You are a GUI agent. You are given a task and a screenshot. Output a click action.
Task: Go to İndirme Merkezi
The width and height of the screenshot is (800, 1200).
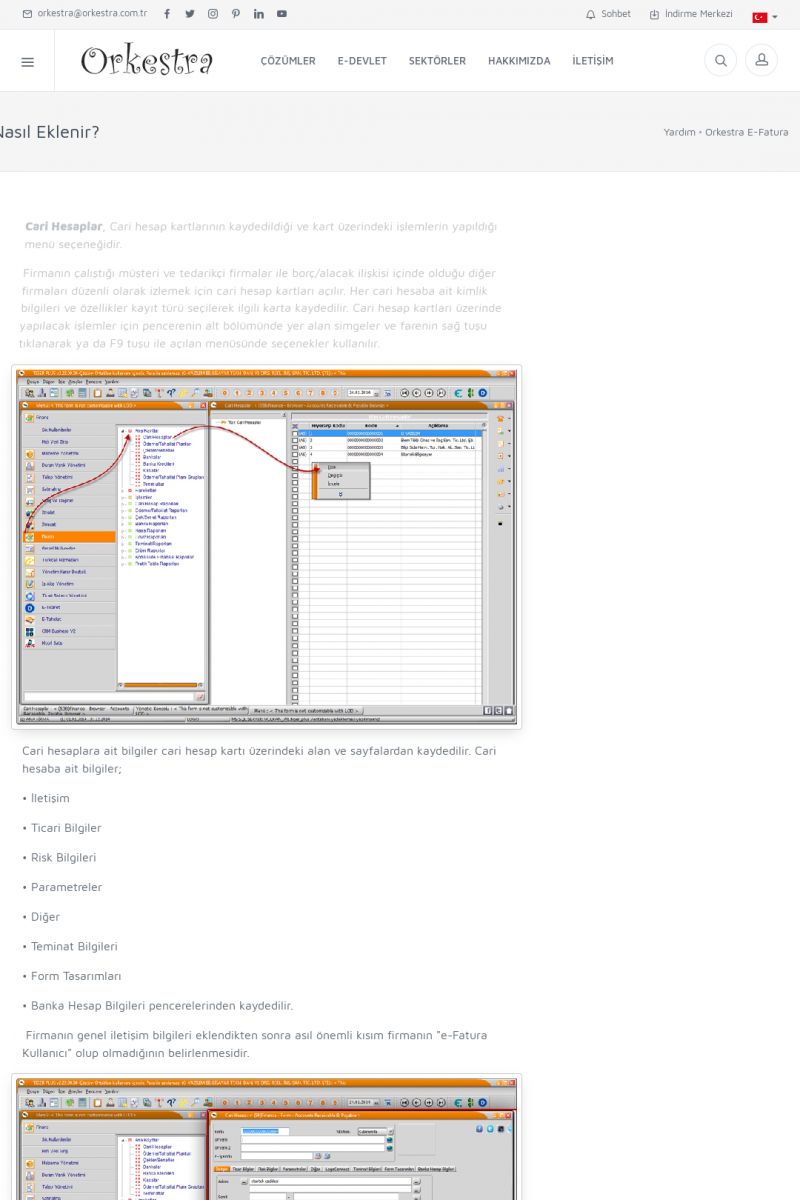point(691,14)
